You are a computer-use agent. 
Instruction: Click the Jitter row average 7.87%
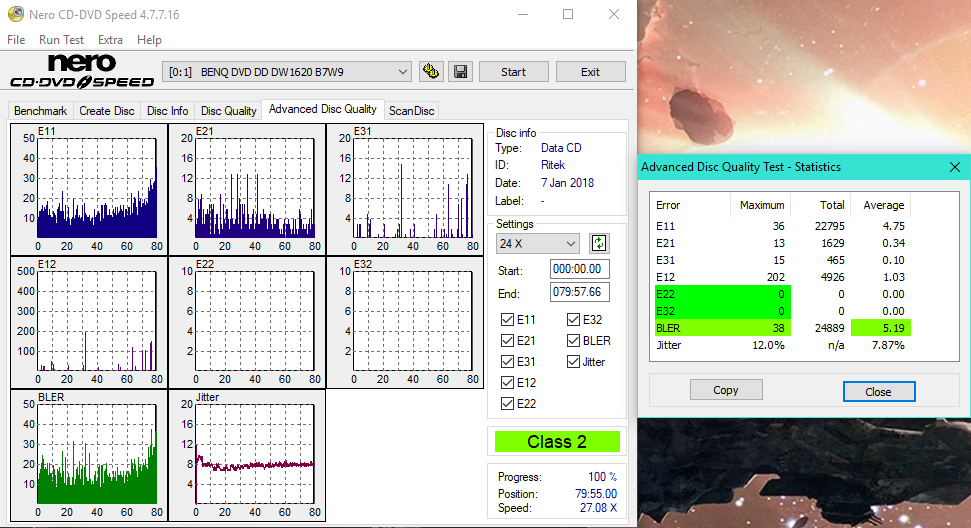coord(888,345)
